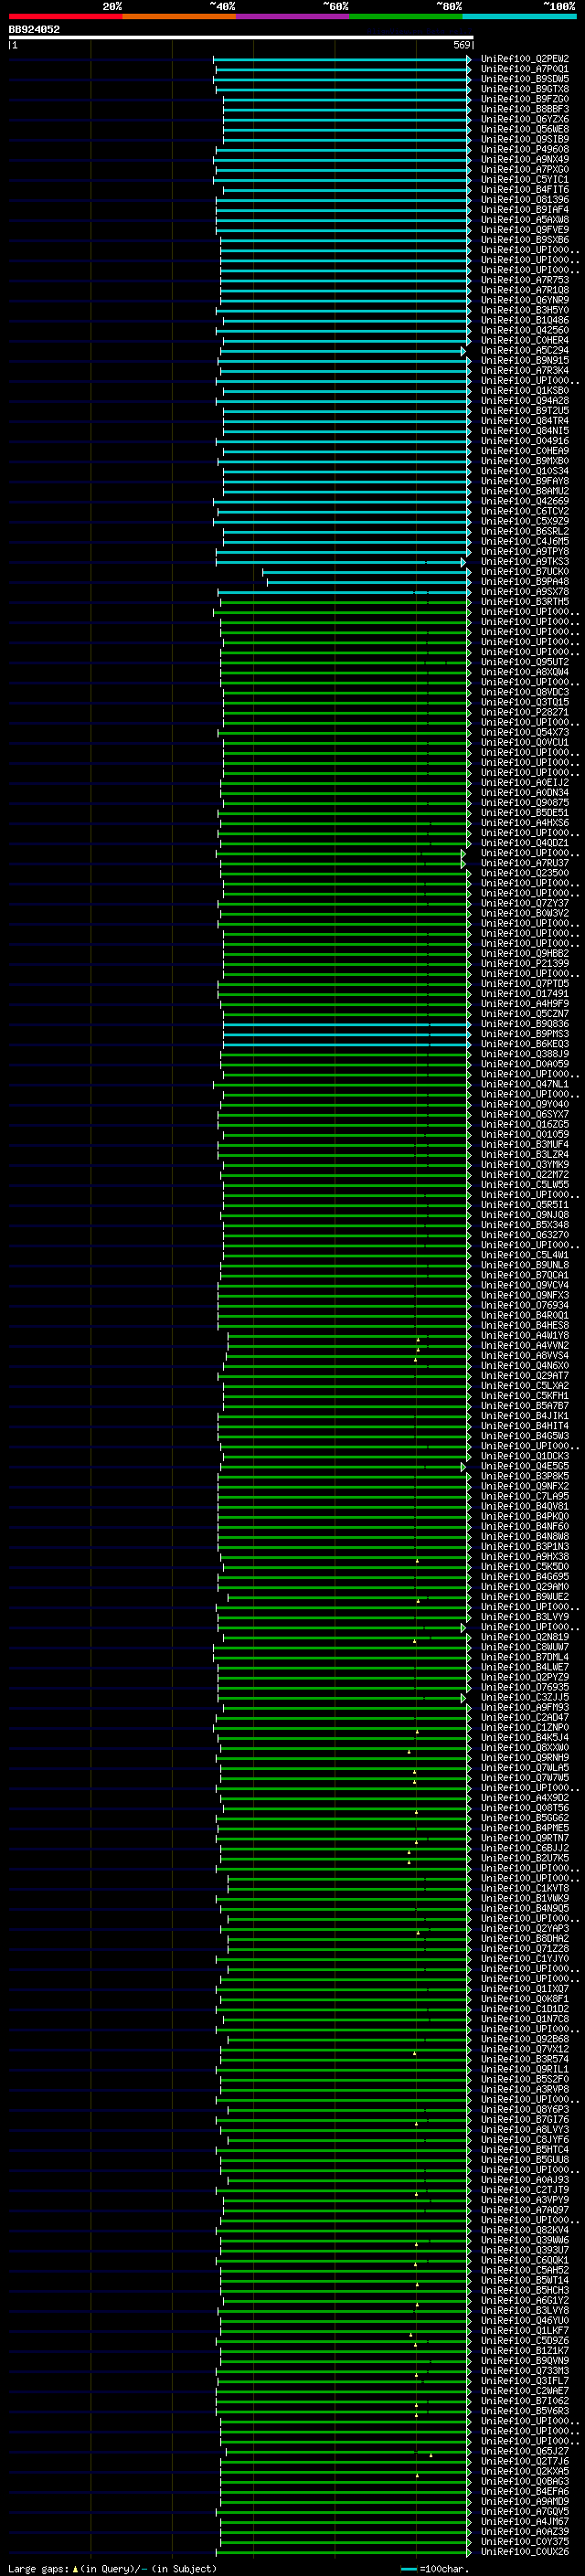Select the UniRef100_P21399 label
This screenshot has width=585, height=2576.
[x=524, y=964]
